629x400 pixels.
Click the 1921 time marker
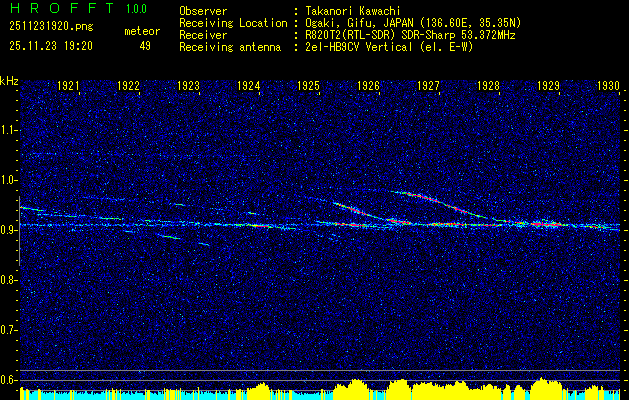[x=69, y=87]
